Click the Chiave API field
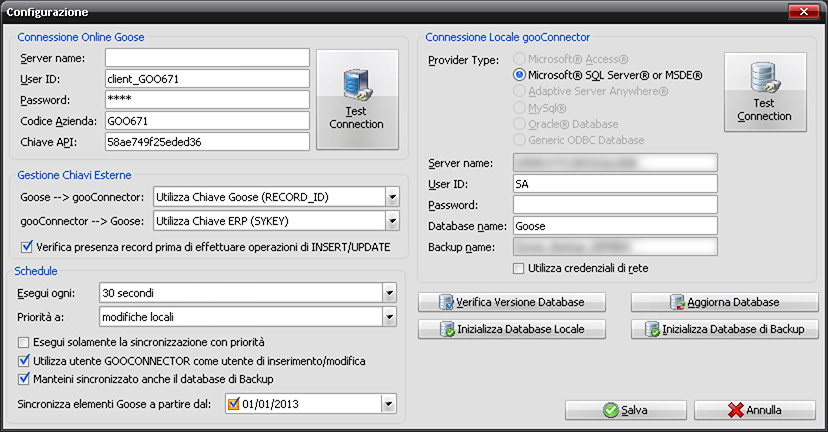Screen dimensions: 828x432 (x=207, y=142)
